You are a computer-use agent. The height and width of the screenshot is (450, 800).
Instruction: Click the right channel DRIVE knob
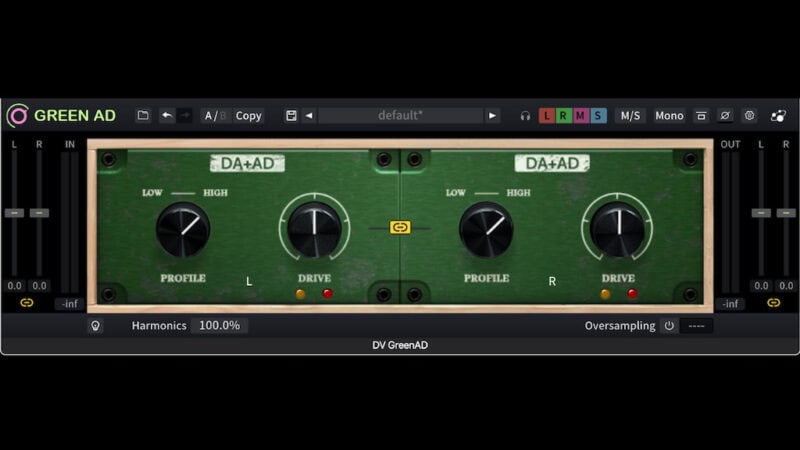(617, 230)
